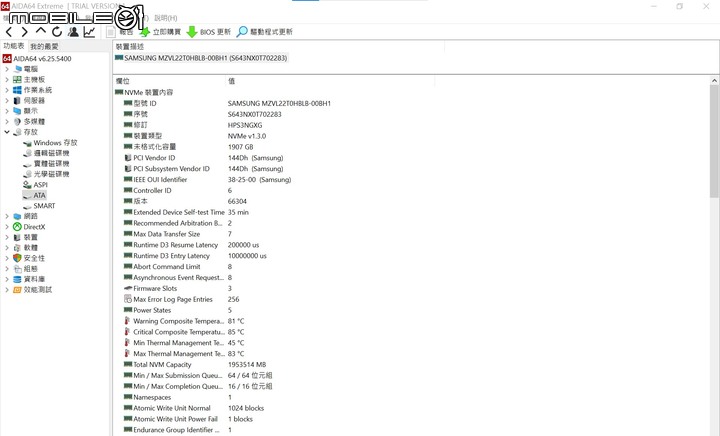Click the 資料庫 database icon

coord(17,279)
